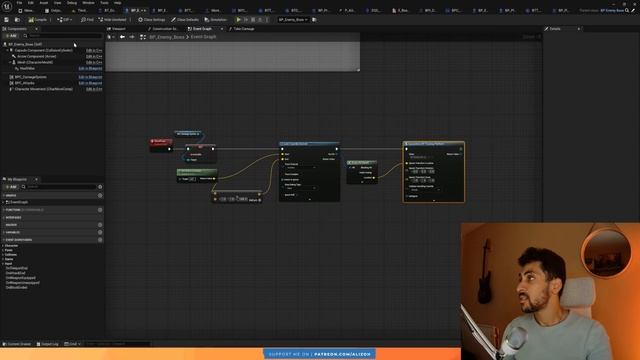
Task: Switch to the Construction Script tab
Action: 163,29
